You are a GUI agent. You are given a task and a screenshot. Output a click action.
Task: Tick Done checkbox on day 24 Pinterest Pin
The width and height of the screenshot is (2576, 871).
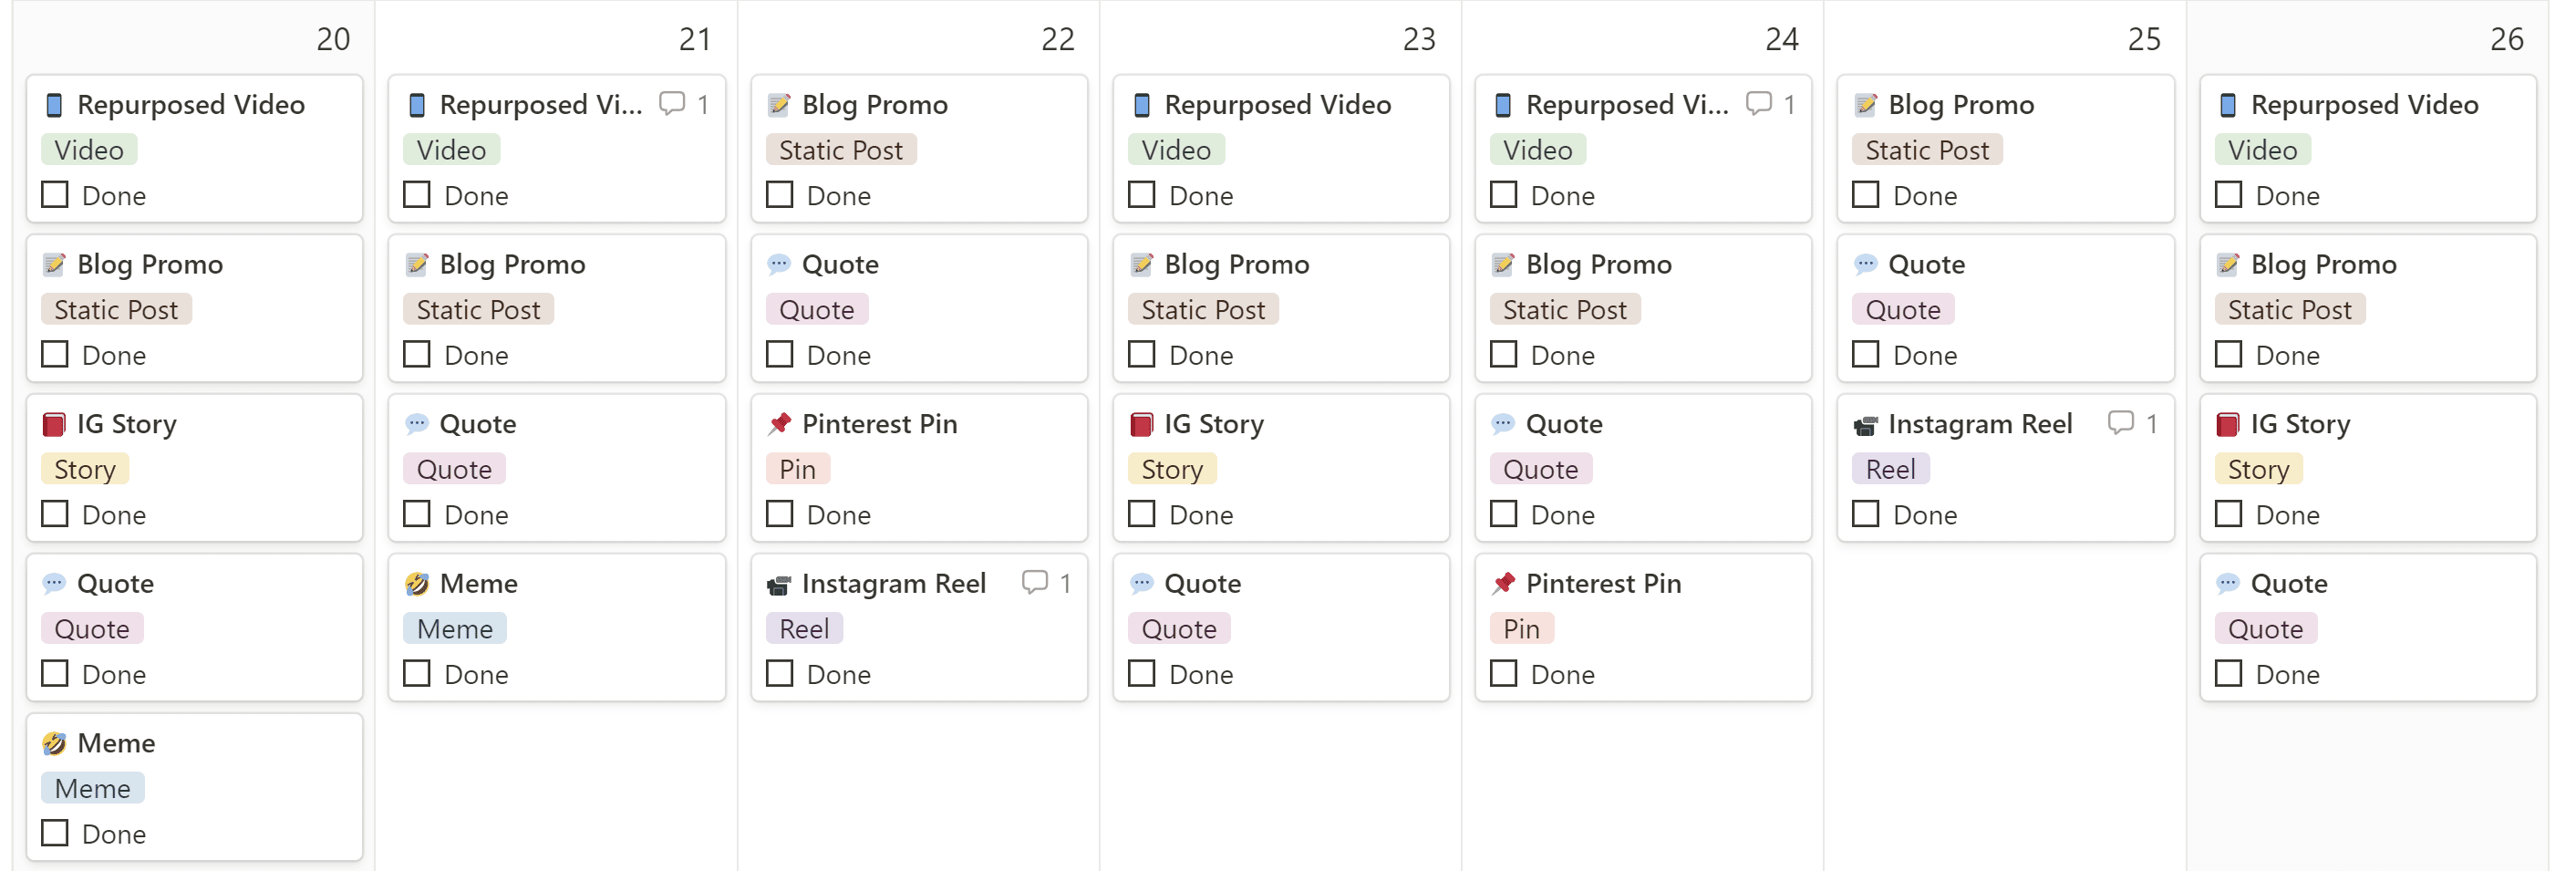point(1503,673)
